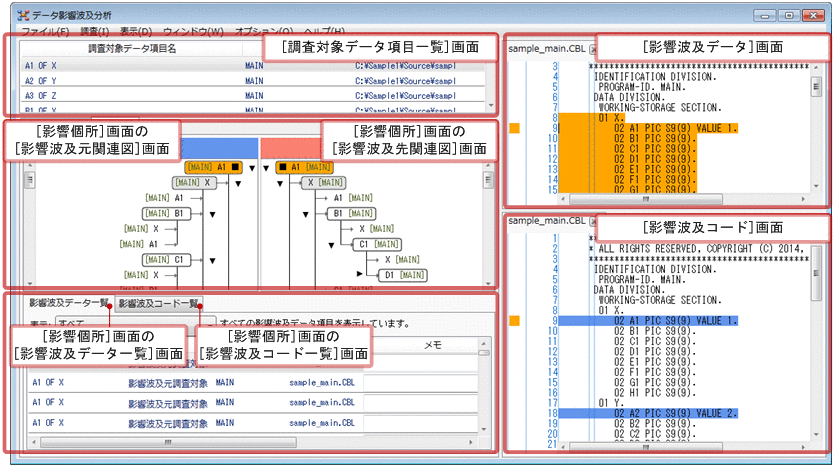Viewport: 835px width, 468px height.
Task: Select the sample_main.CBL tab above the blue-highlighted code
Action: (547, 220)
